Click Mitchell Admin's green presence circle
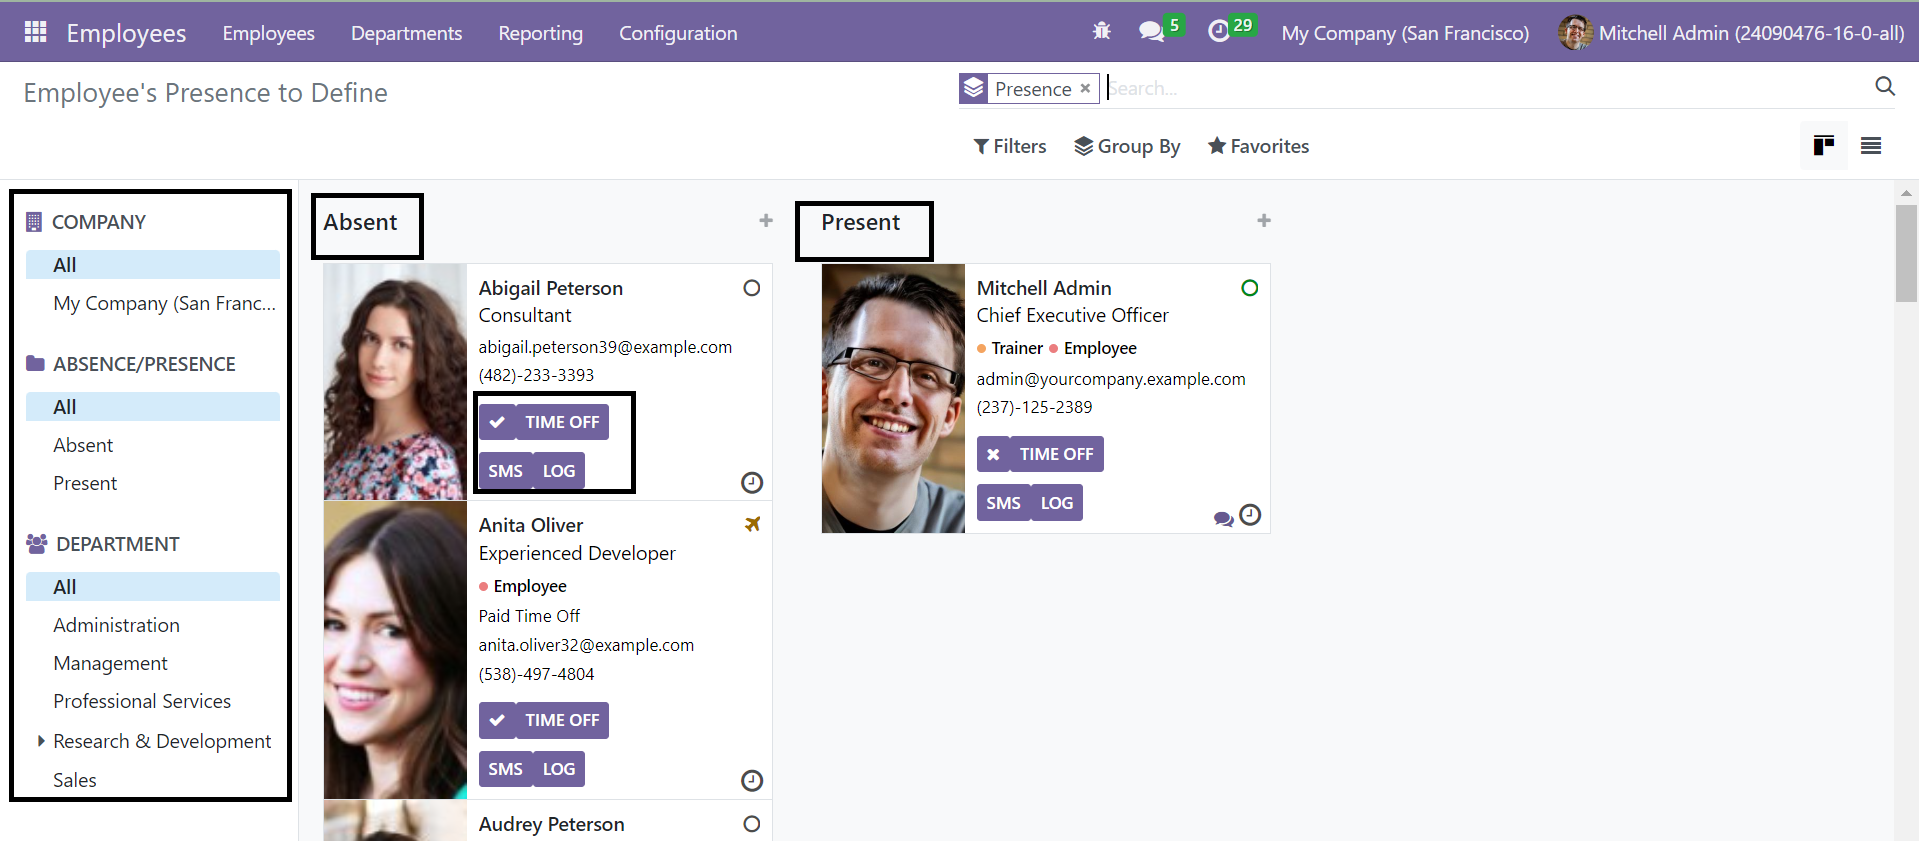The image size is (1919, 841). [1250, 288]
